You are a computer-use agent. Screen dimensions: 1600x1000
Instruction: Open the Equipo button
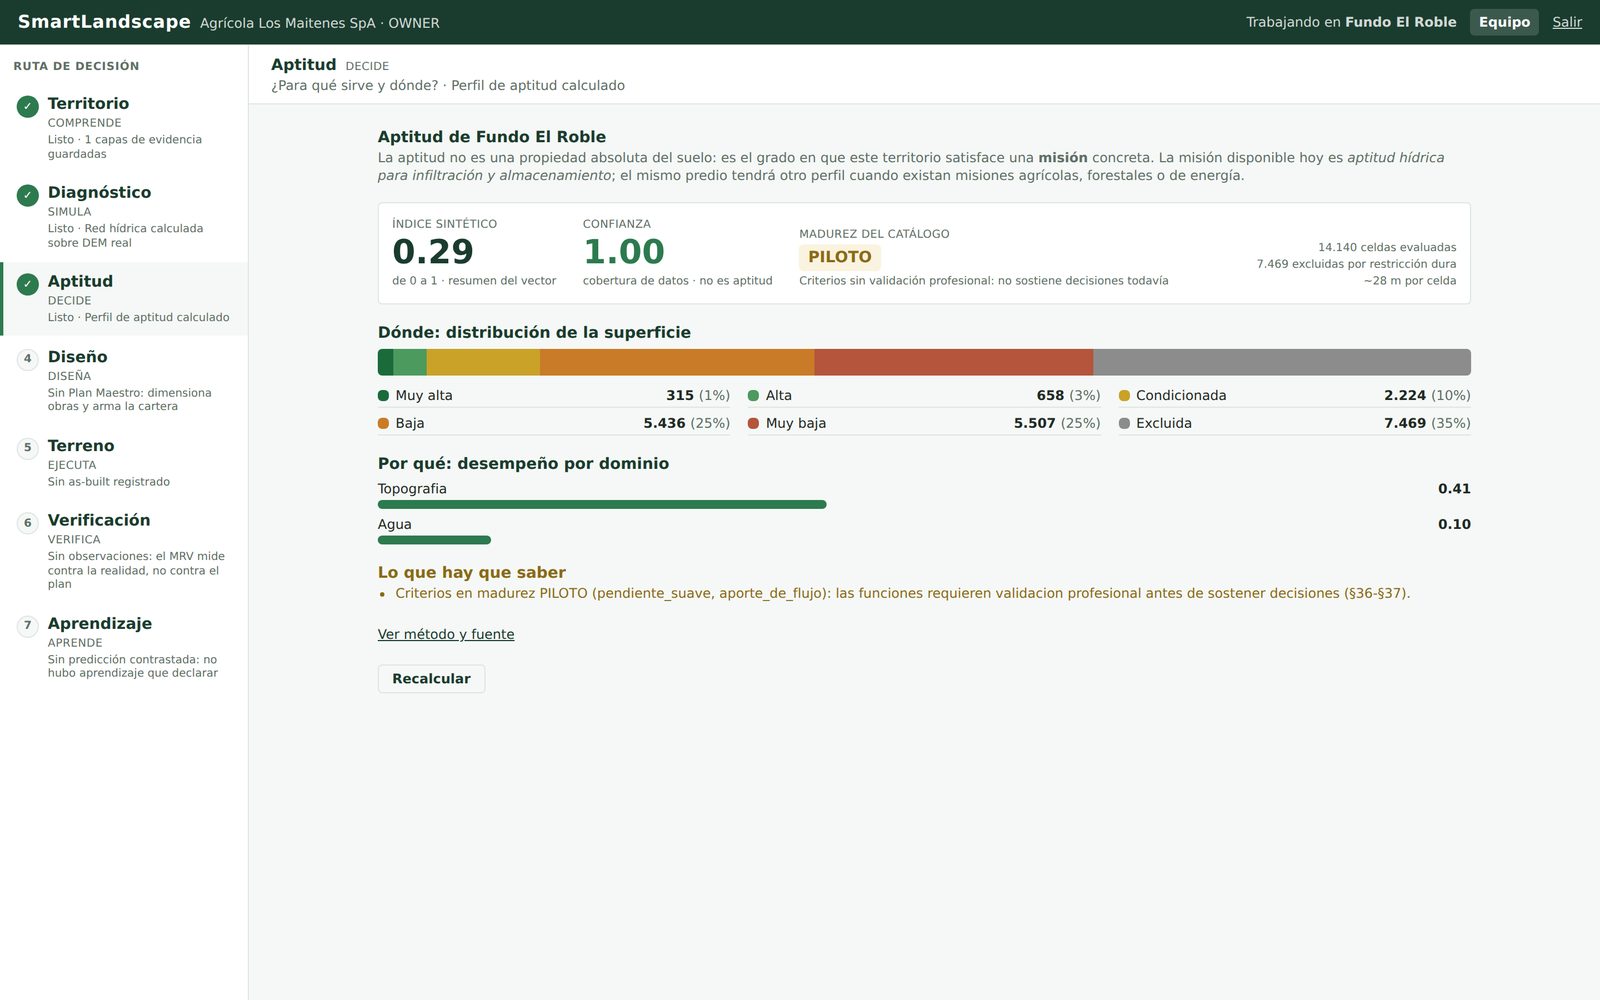1504,22
